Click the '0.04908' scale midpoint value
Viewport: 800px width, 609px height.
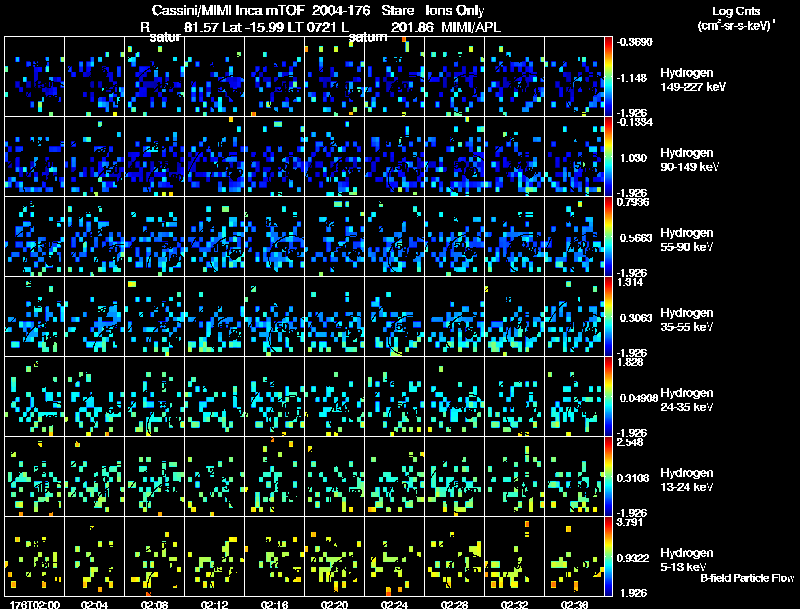638,398
